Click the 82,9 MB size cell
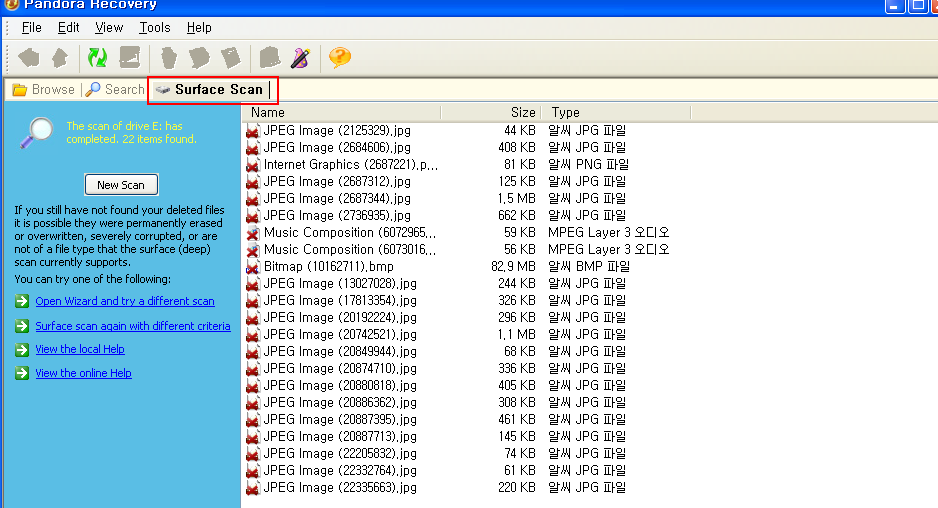Viewport: 938px width, 508px height. [513, 267]
